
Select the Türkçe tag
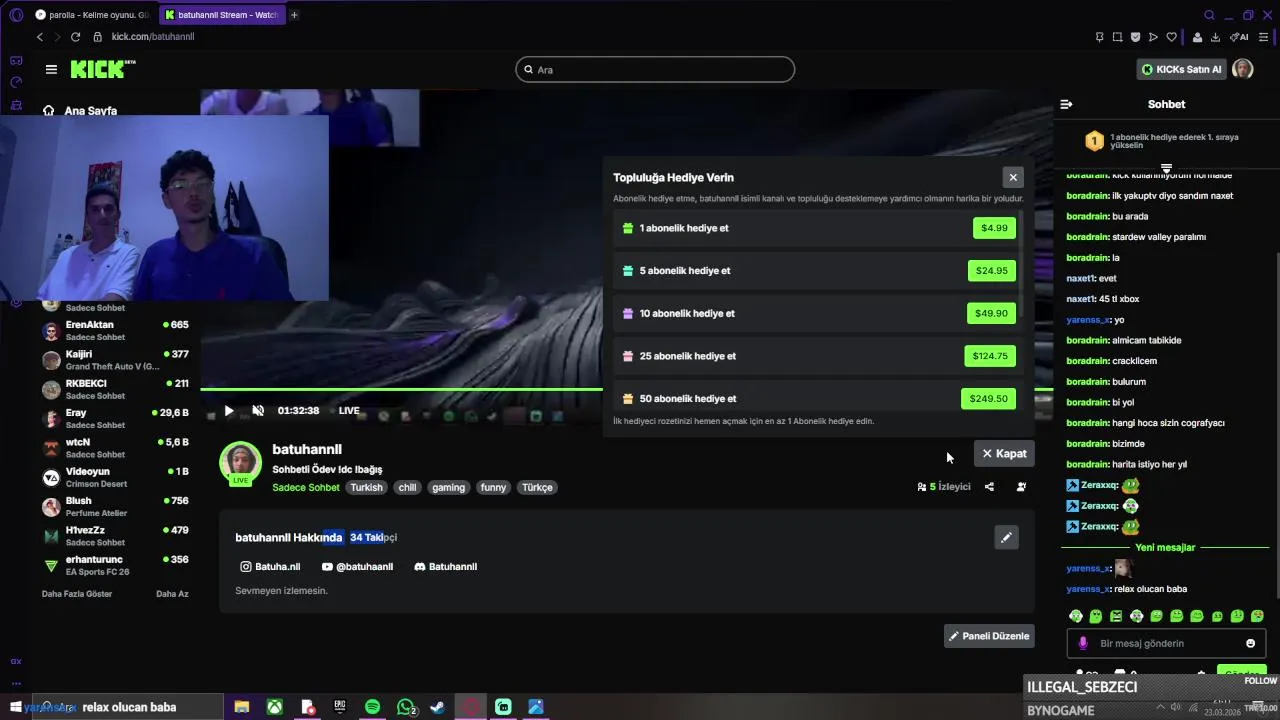[537, 487]
